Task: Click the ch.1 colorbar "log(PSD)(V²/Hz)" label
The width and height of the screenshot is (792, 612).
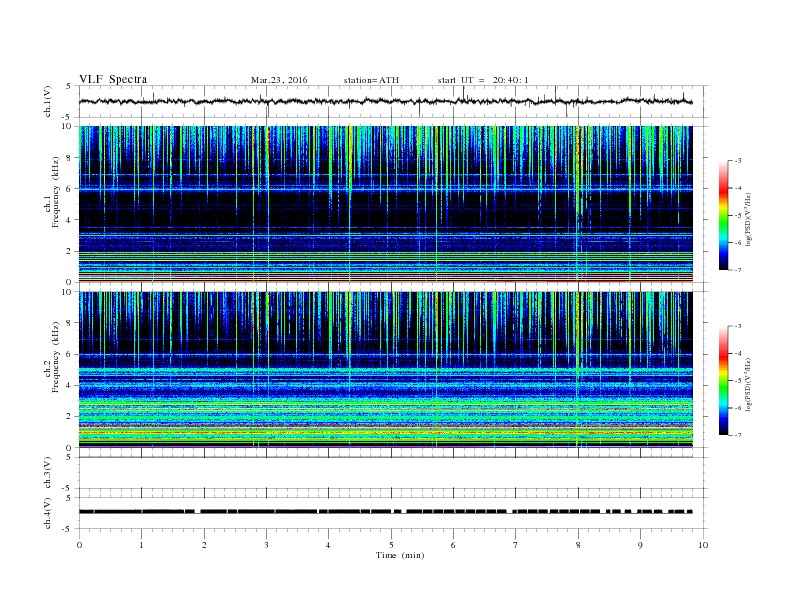Action: (x=748, y=220)
